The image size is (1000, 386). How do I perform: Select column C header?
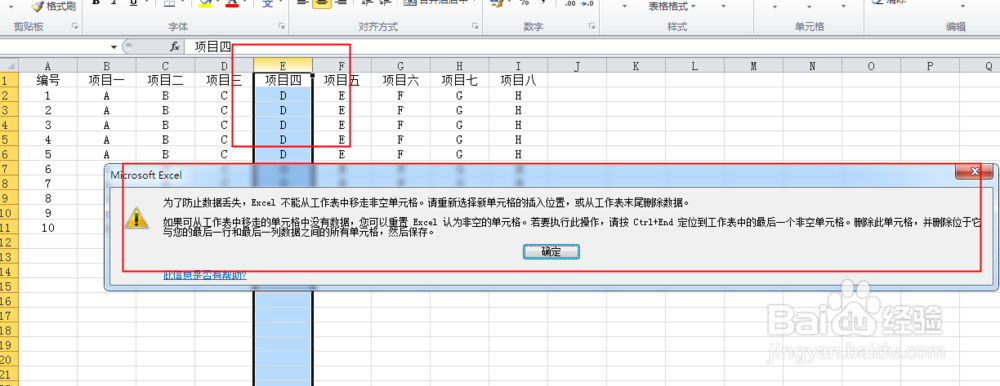pos(165,66)
